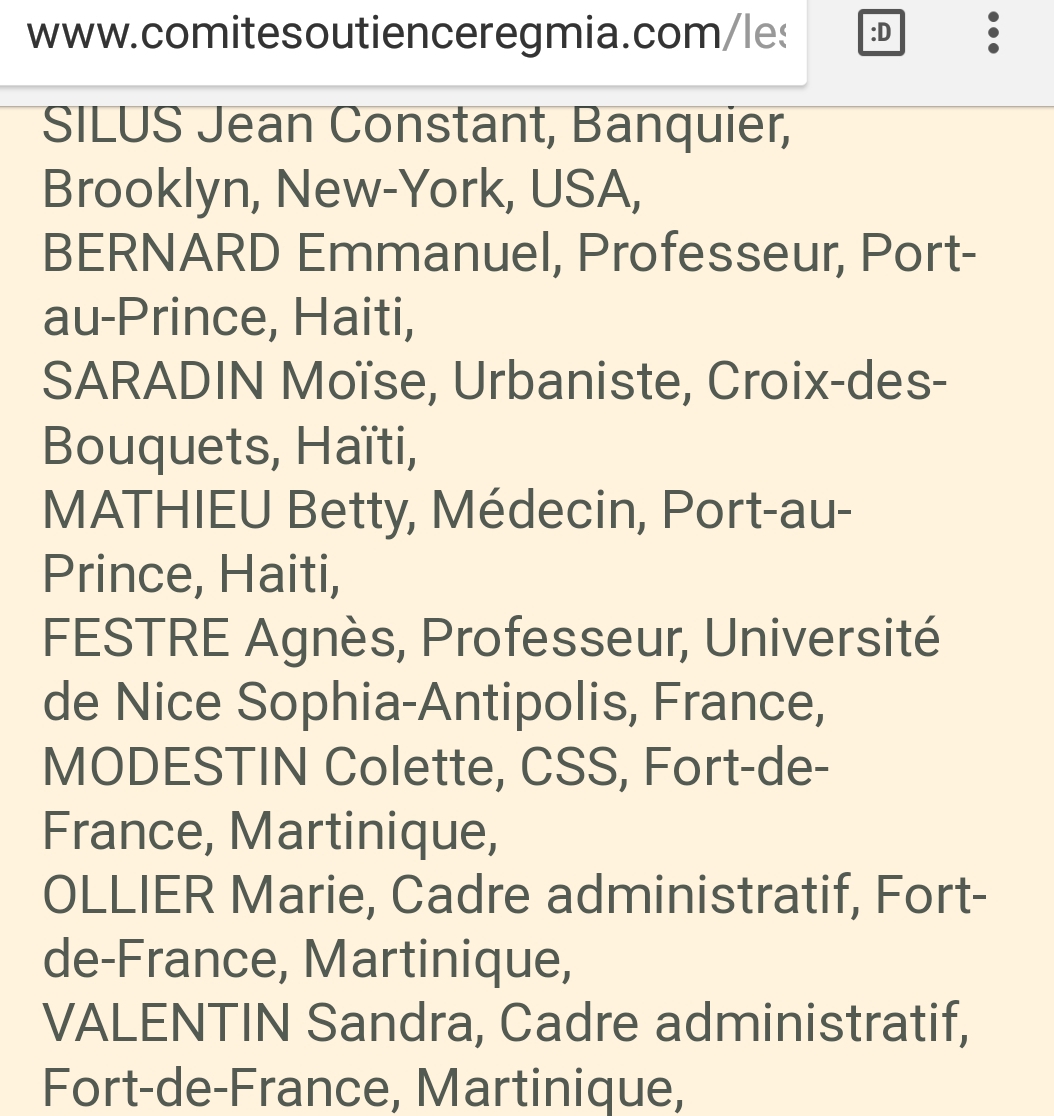Select the Brooklyn, New-York, USA line

click(x=342, y=190)
